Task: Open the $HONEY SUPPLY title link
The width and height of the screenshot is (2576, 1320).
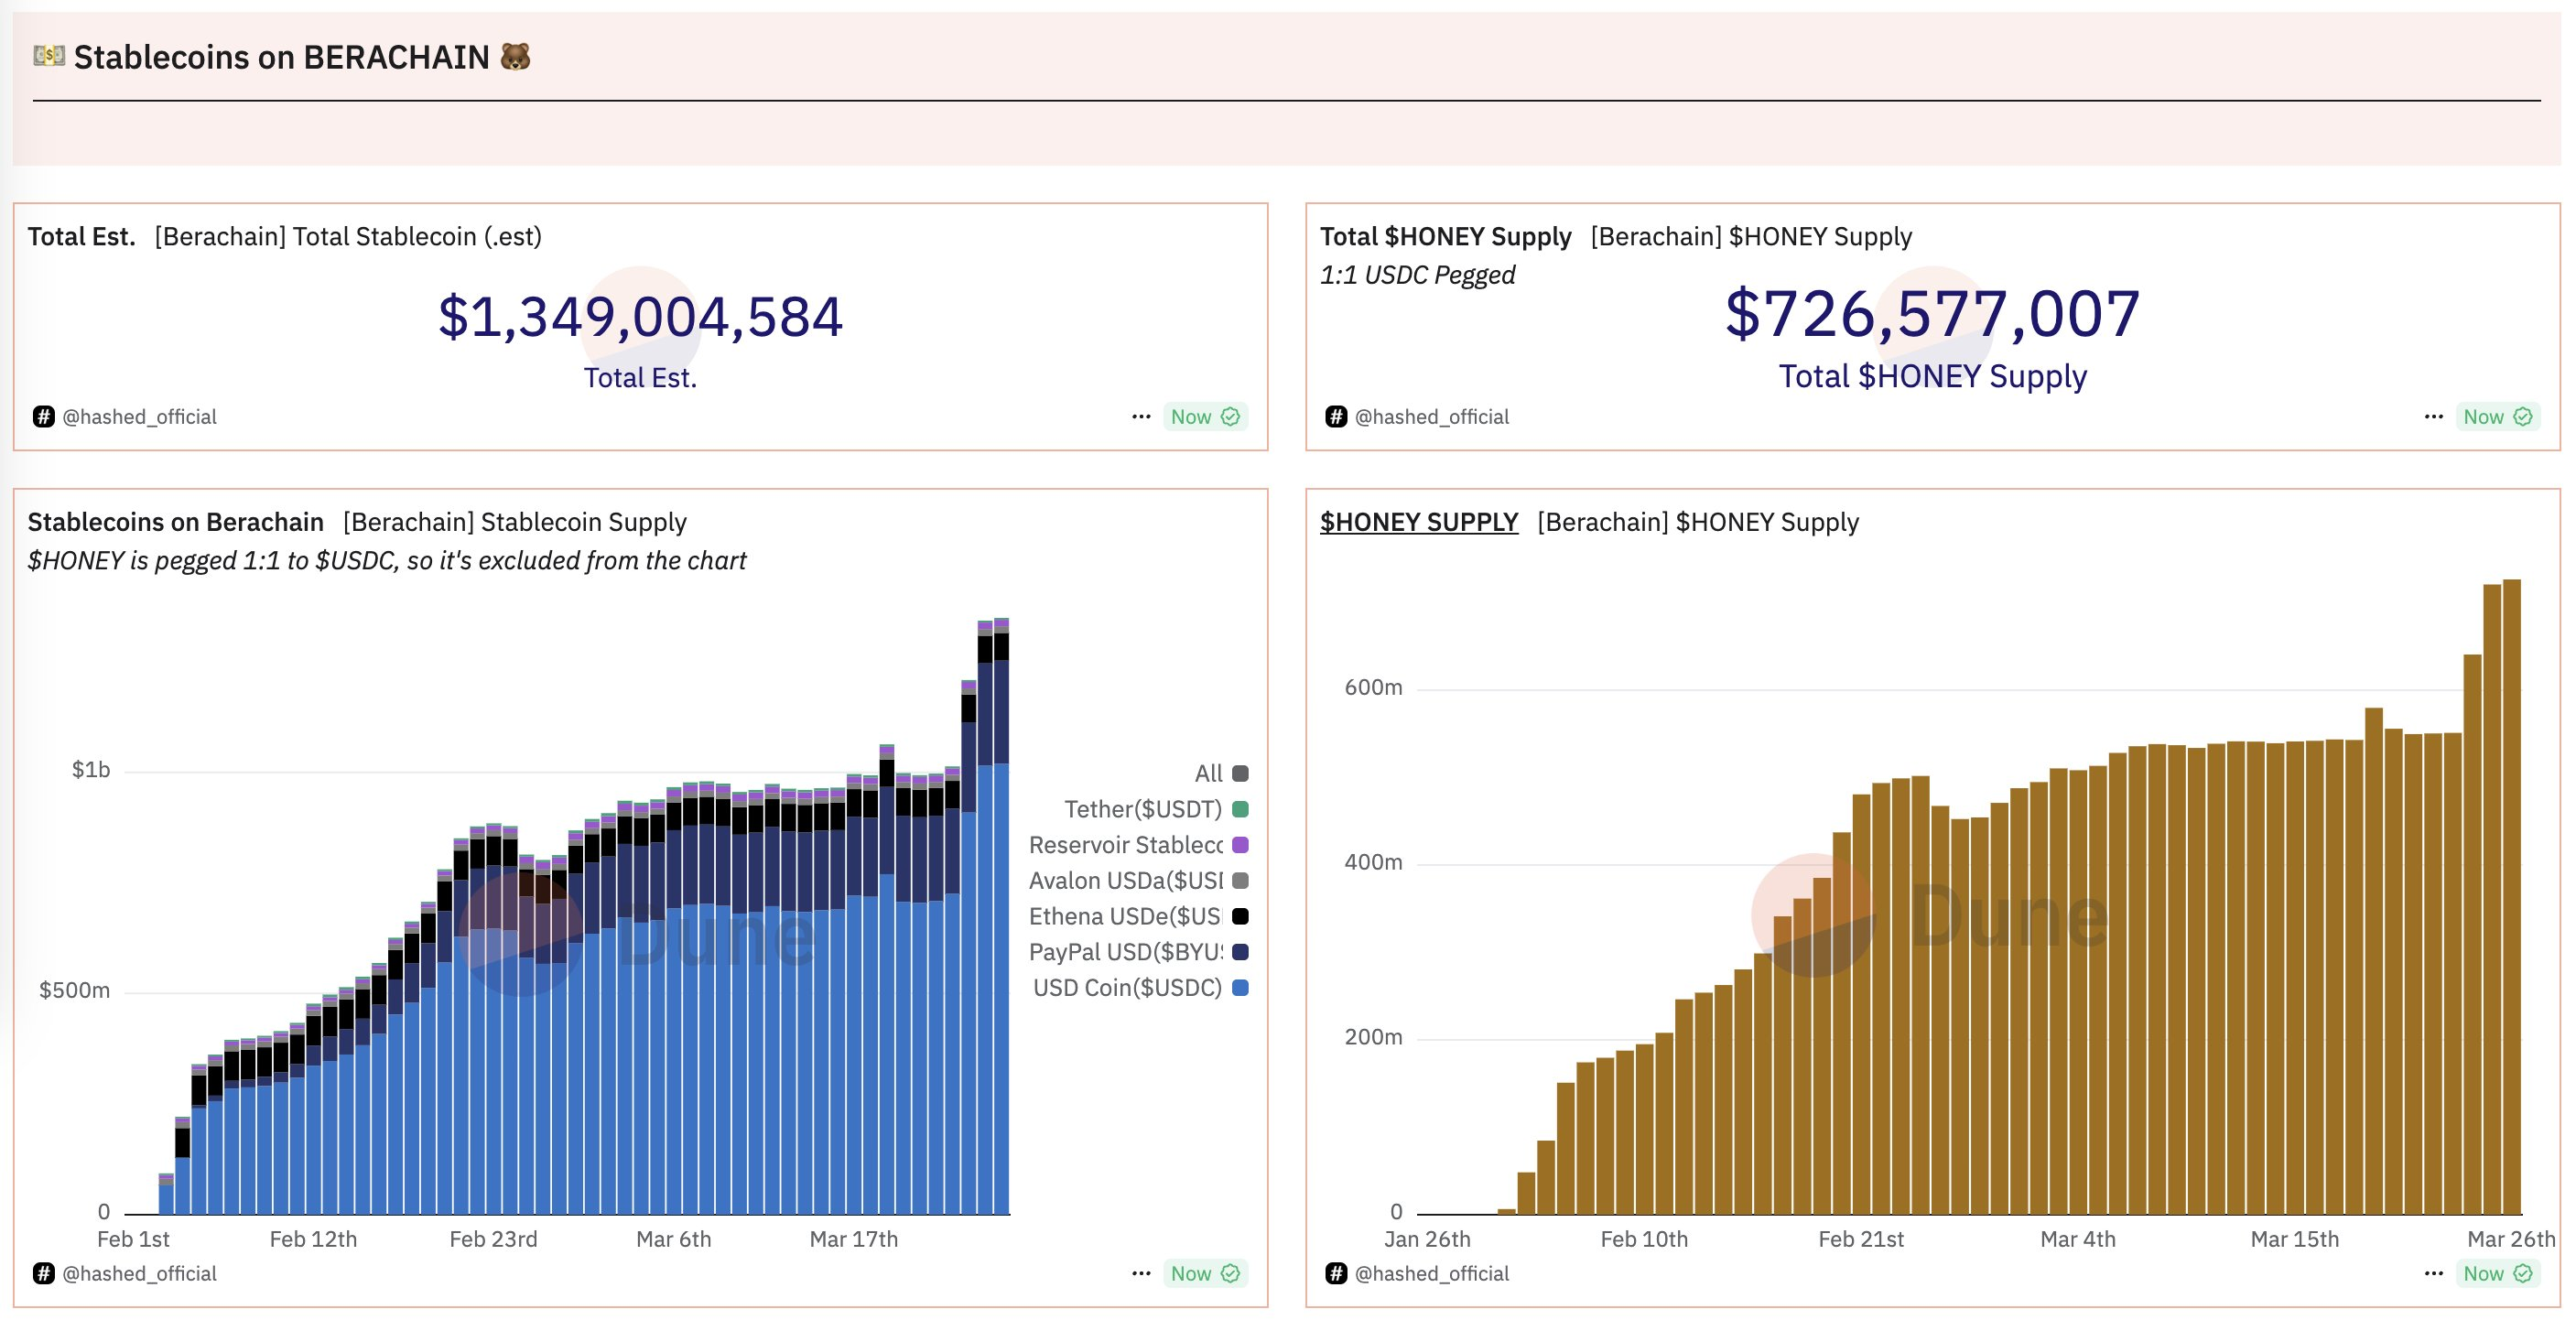Action: (1418, 522)
